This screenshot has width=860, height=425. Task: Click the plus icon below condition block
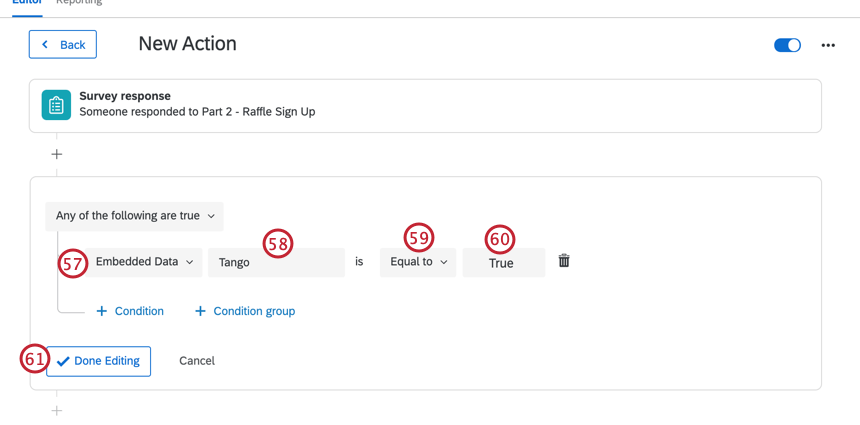(56, 410)
